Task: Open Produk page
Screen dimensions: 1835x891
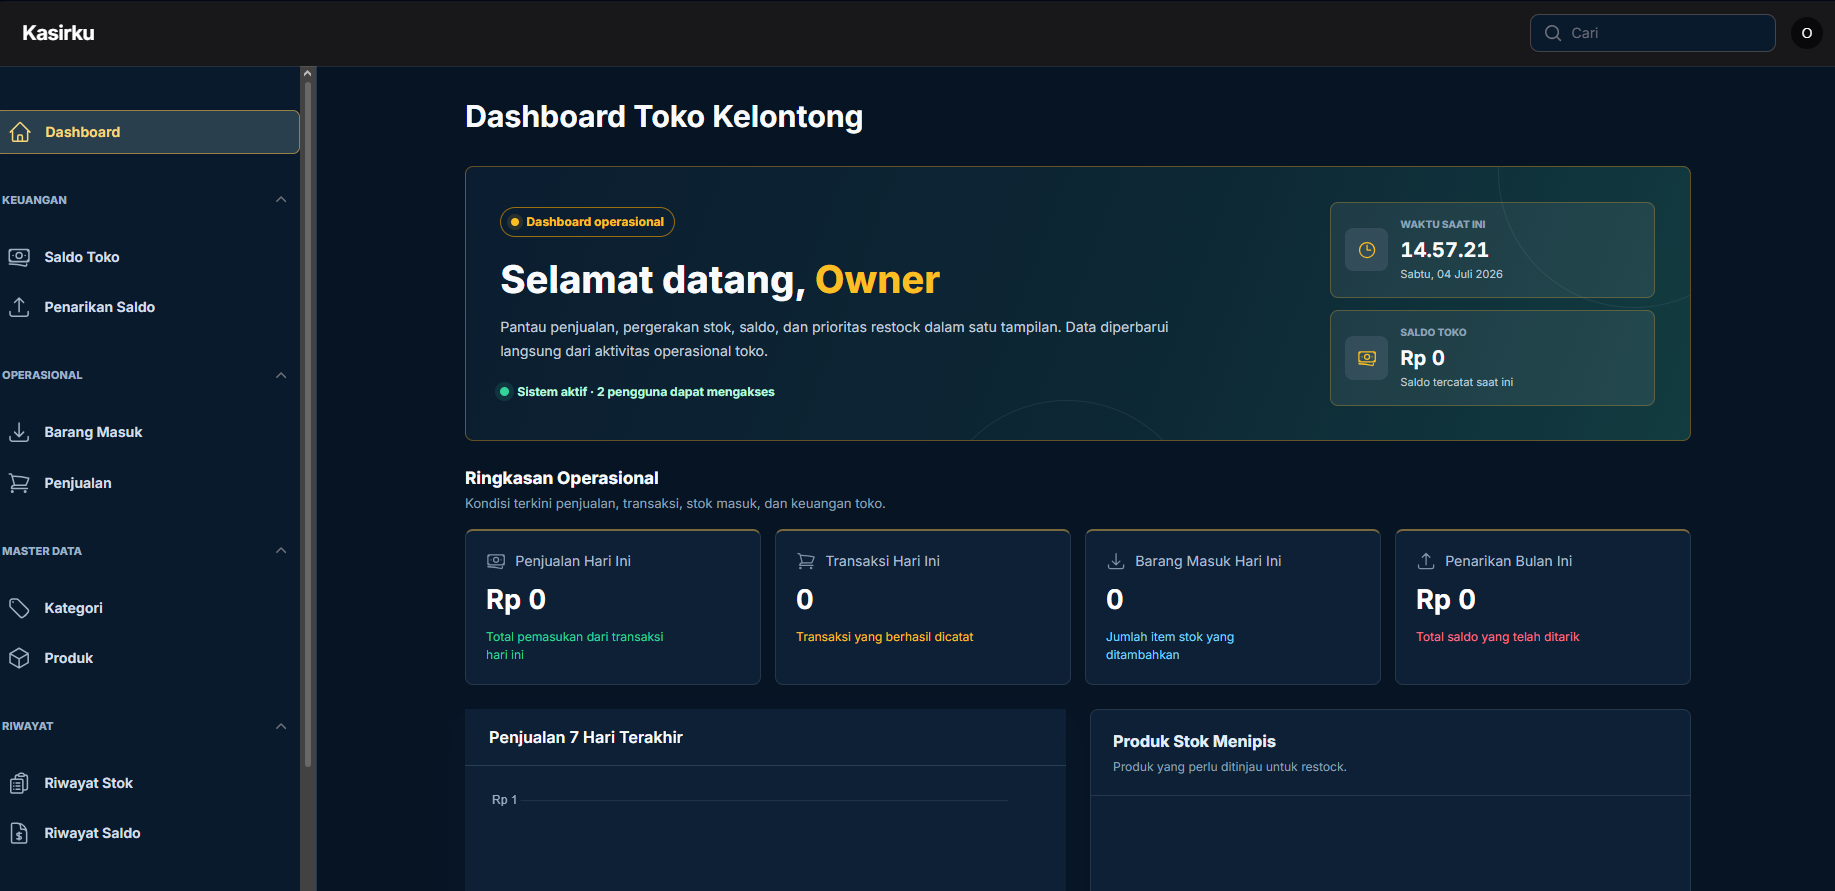Action: tap(149, 658)
